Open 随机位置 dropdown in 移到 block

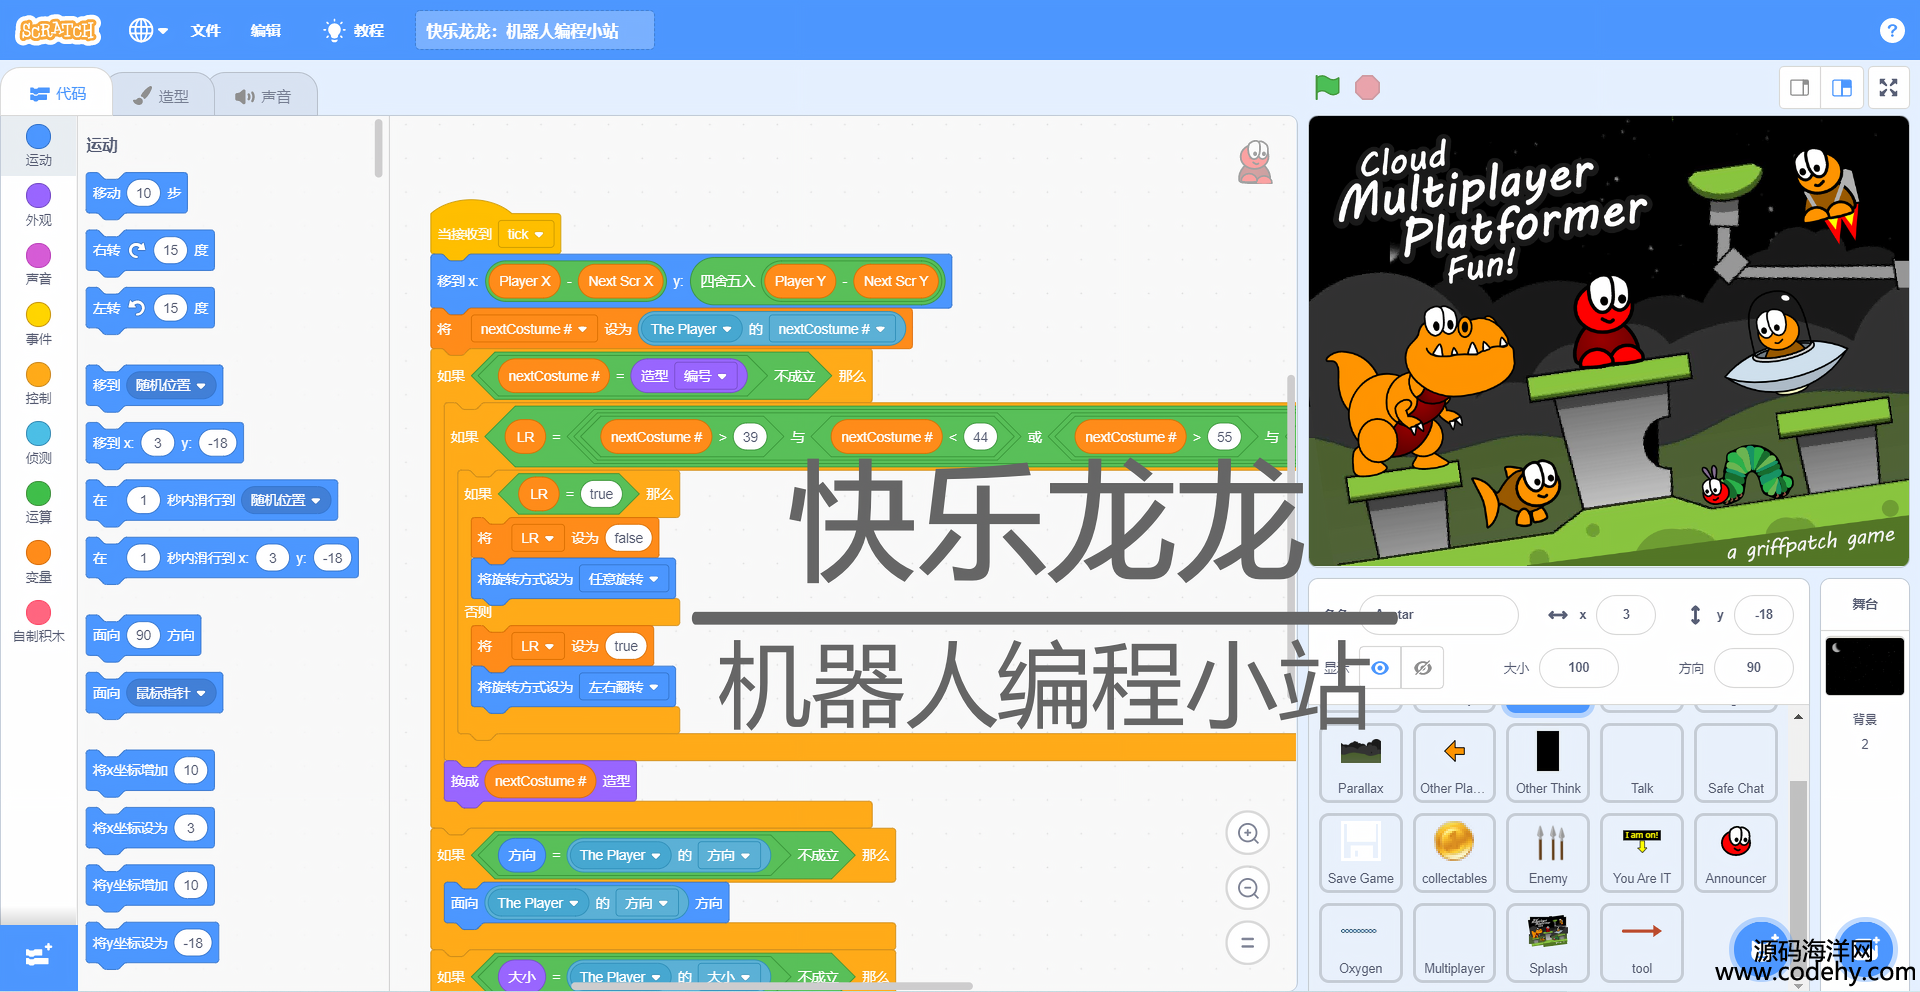click(172, 386)
